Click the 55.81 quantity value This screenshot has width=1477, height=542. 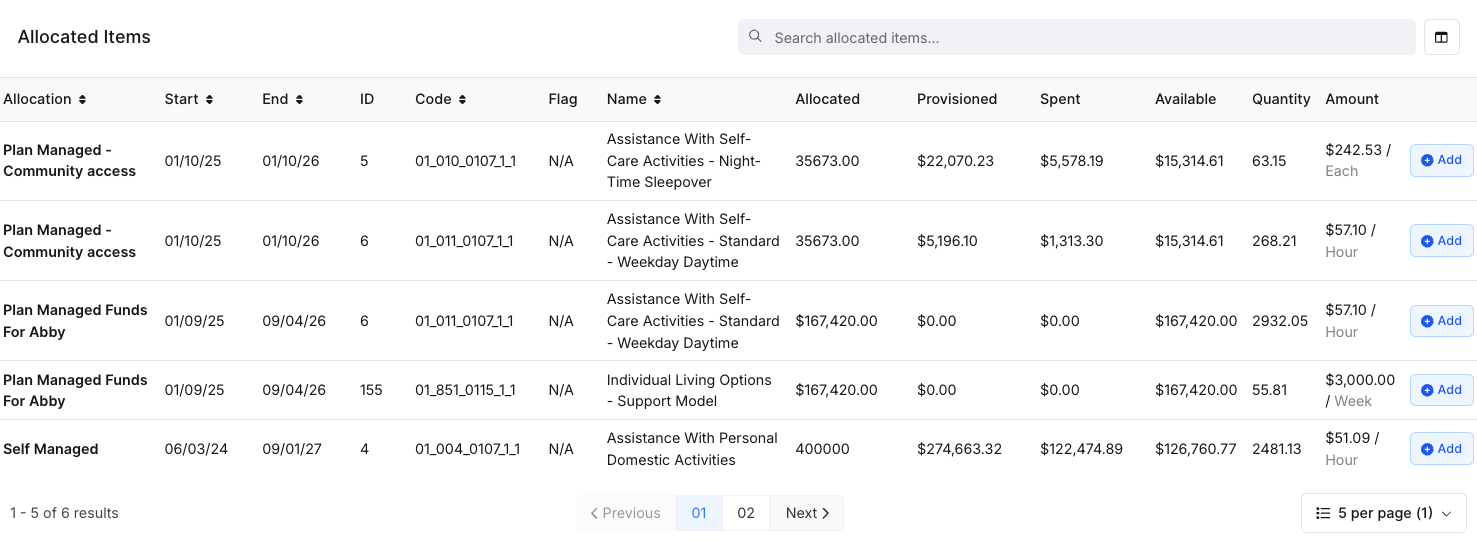(1270, 390)
